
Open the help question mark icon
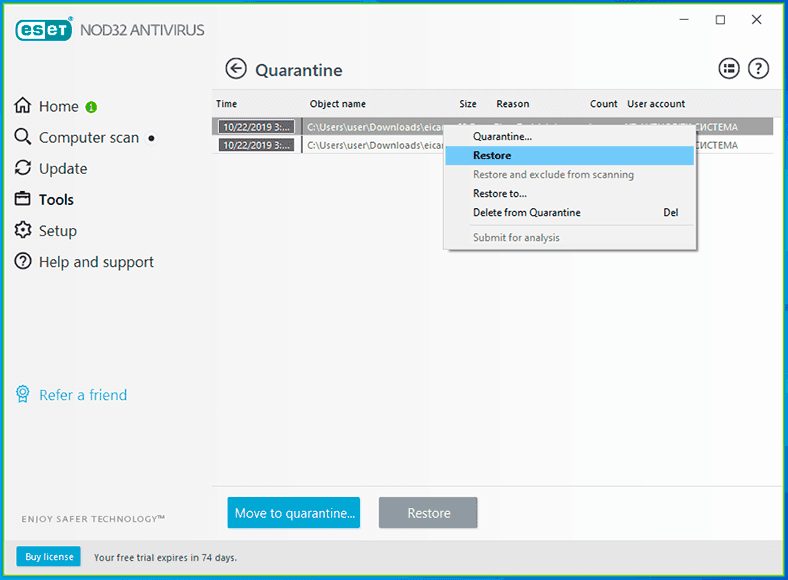coord(758,68)
